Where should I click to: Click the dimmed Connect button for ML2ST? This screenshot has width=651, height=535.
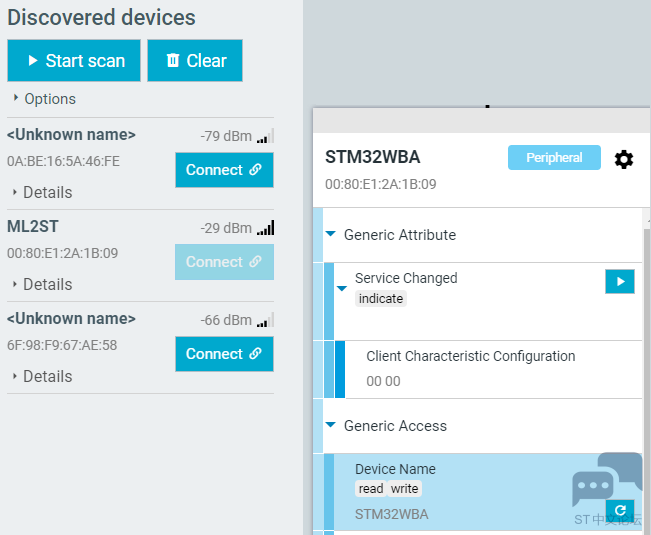(224, 262)
